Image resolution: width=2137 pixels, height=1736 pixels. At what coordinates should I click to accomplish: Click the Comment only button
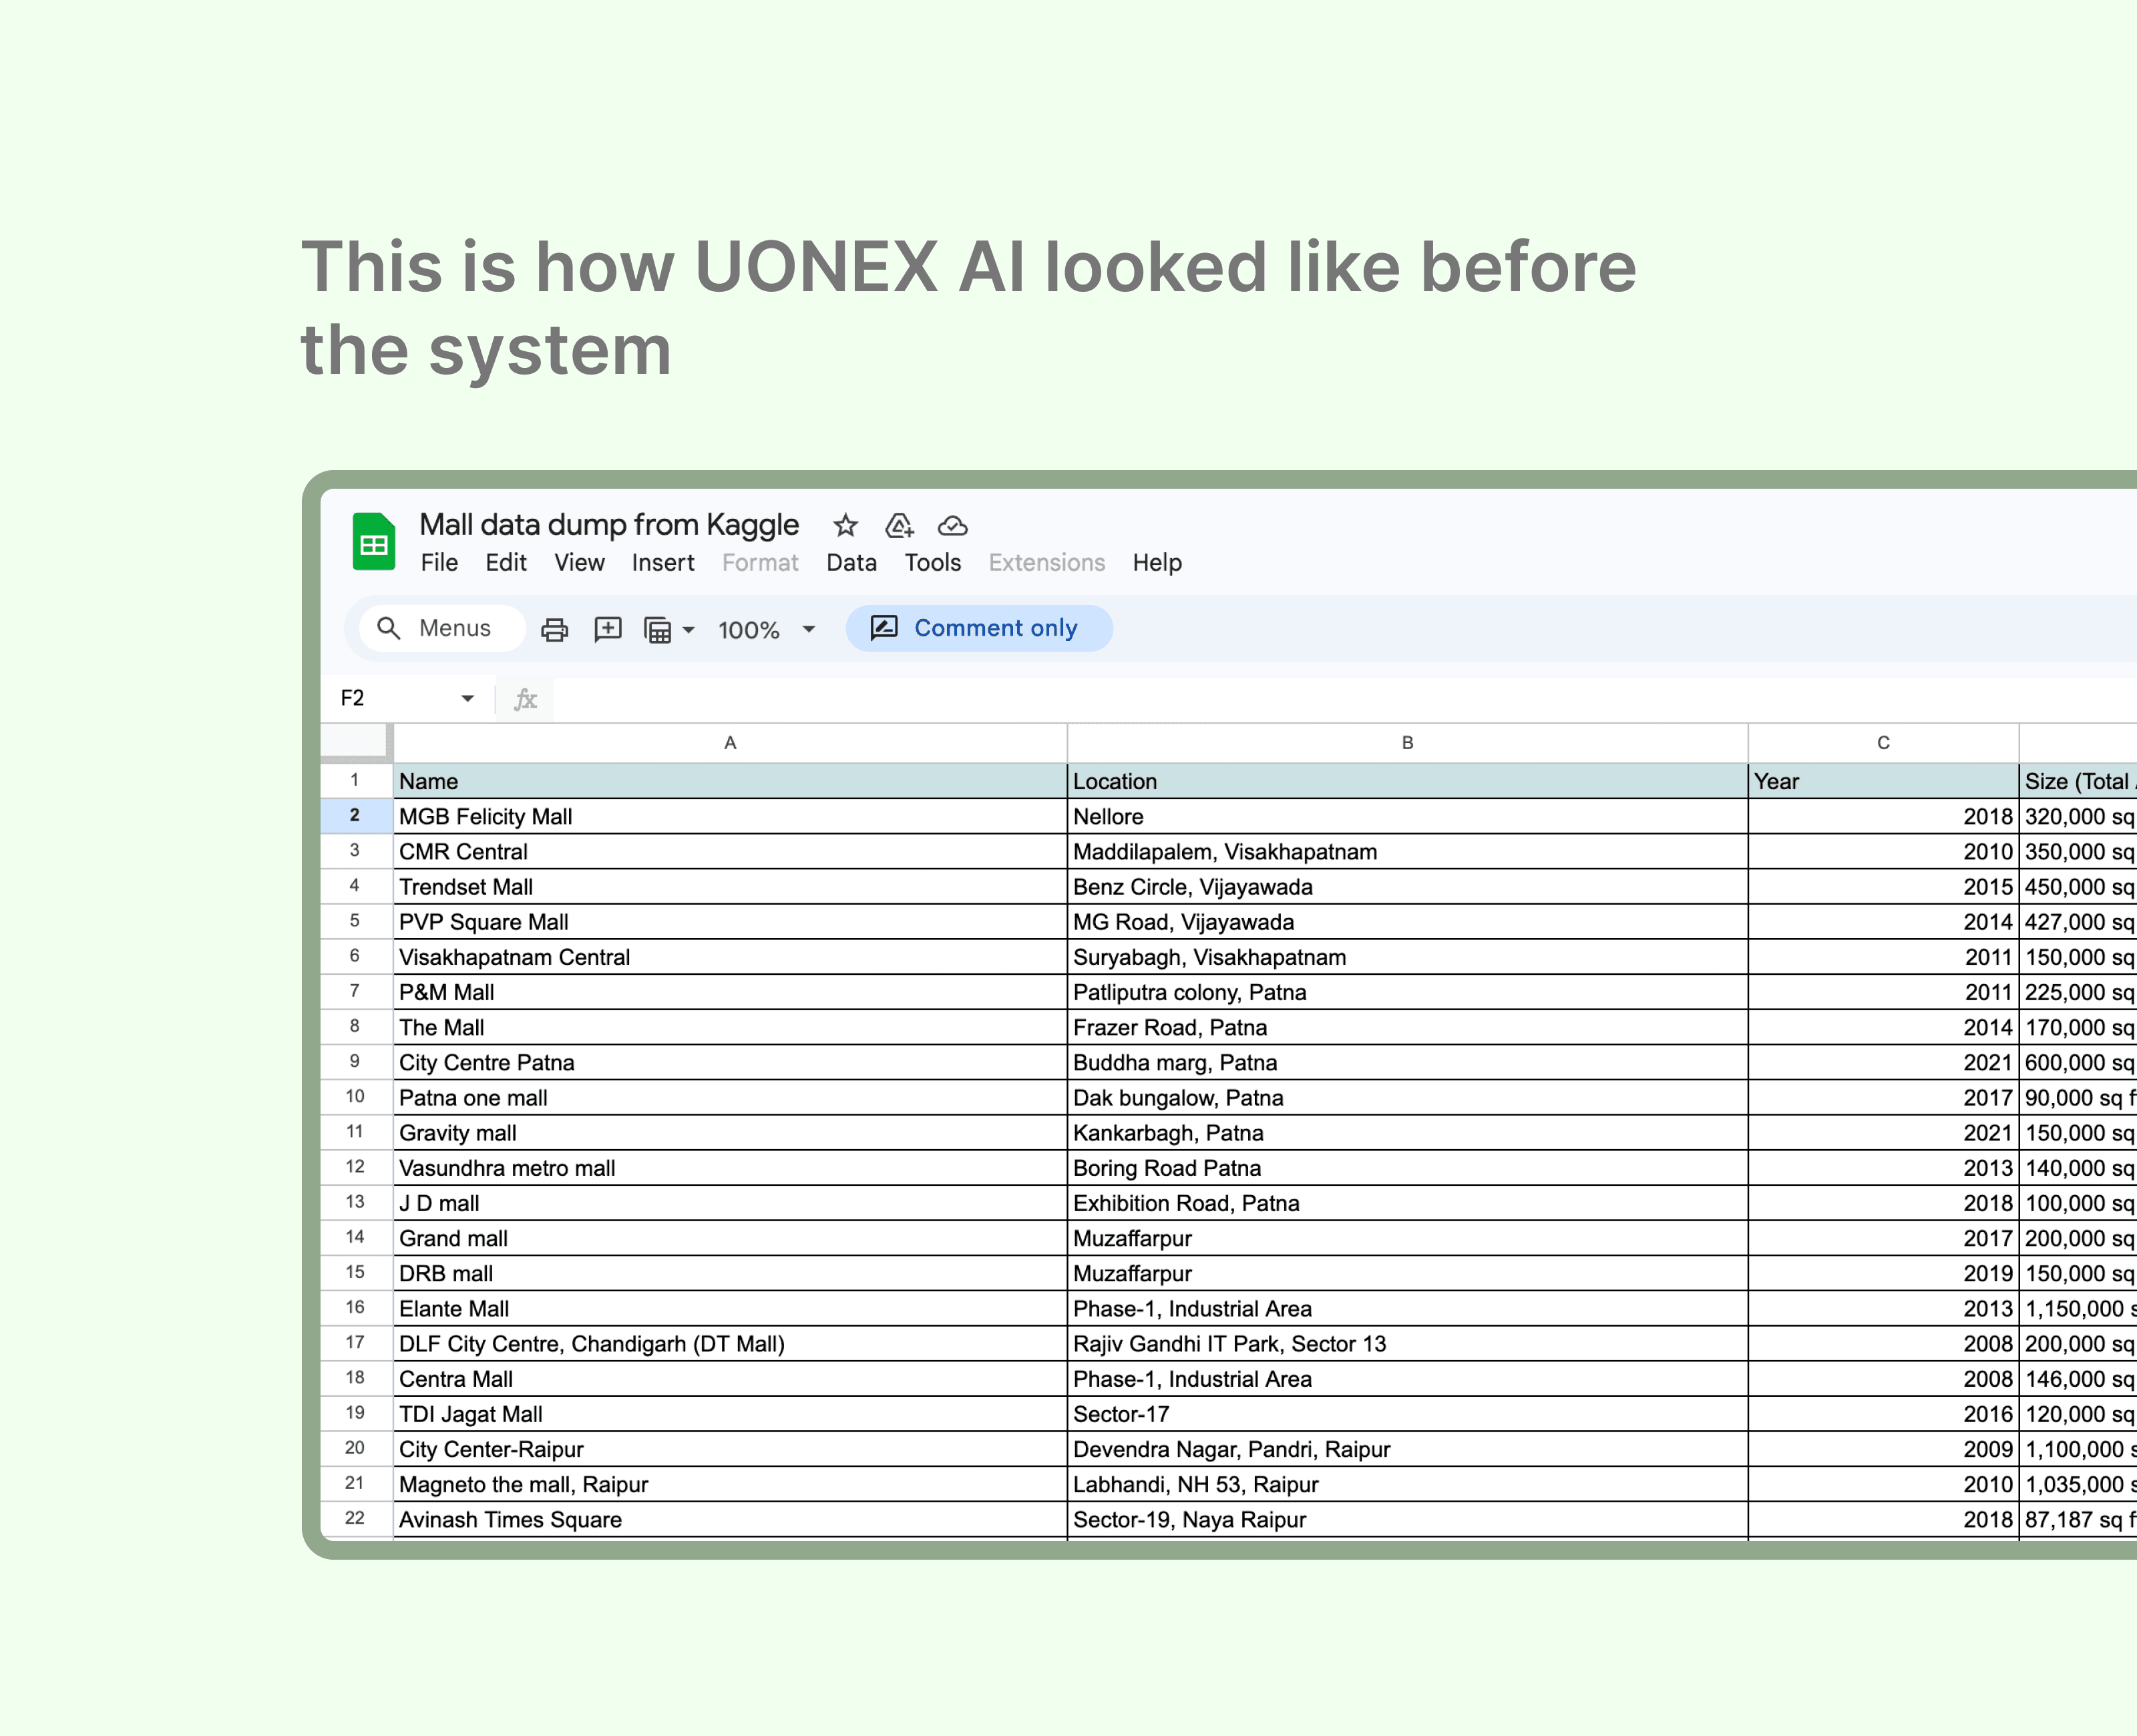click(978, 628)
